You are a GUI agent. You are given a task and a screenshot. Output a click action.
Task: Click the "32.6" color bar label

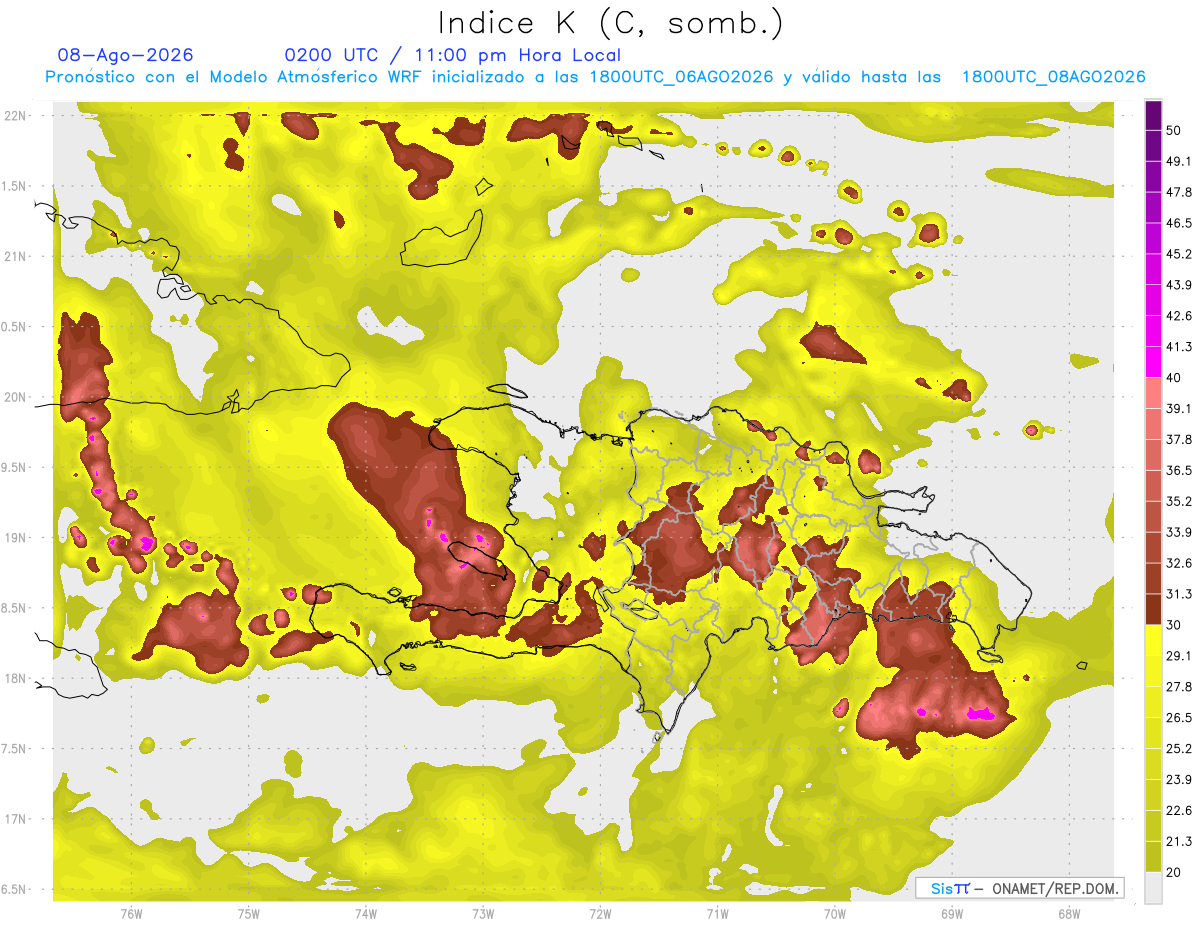[x=1179, y=563]
